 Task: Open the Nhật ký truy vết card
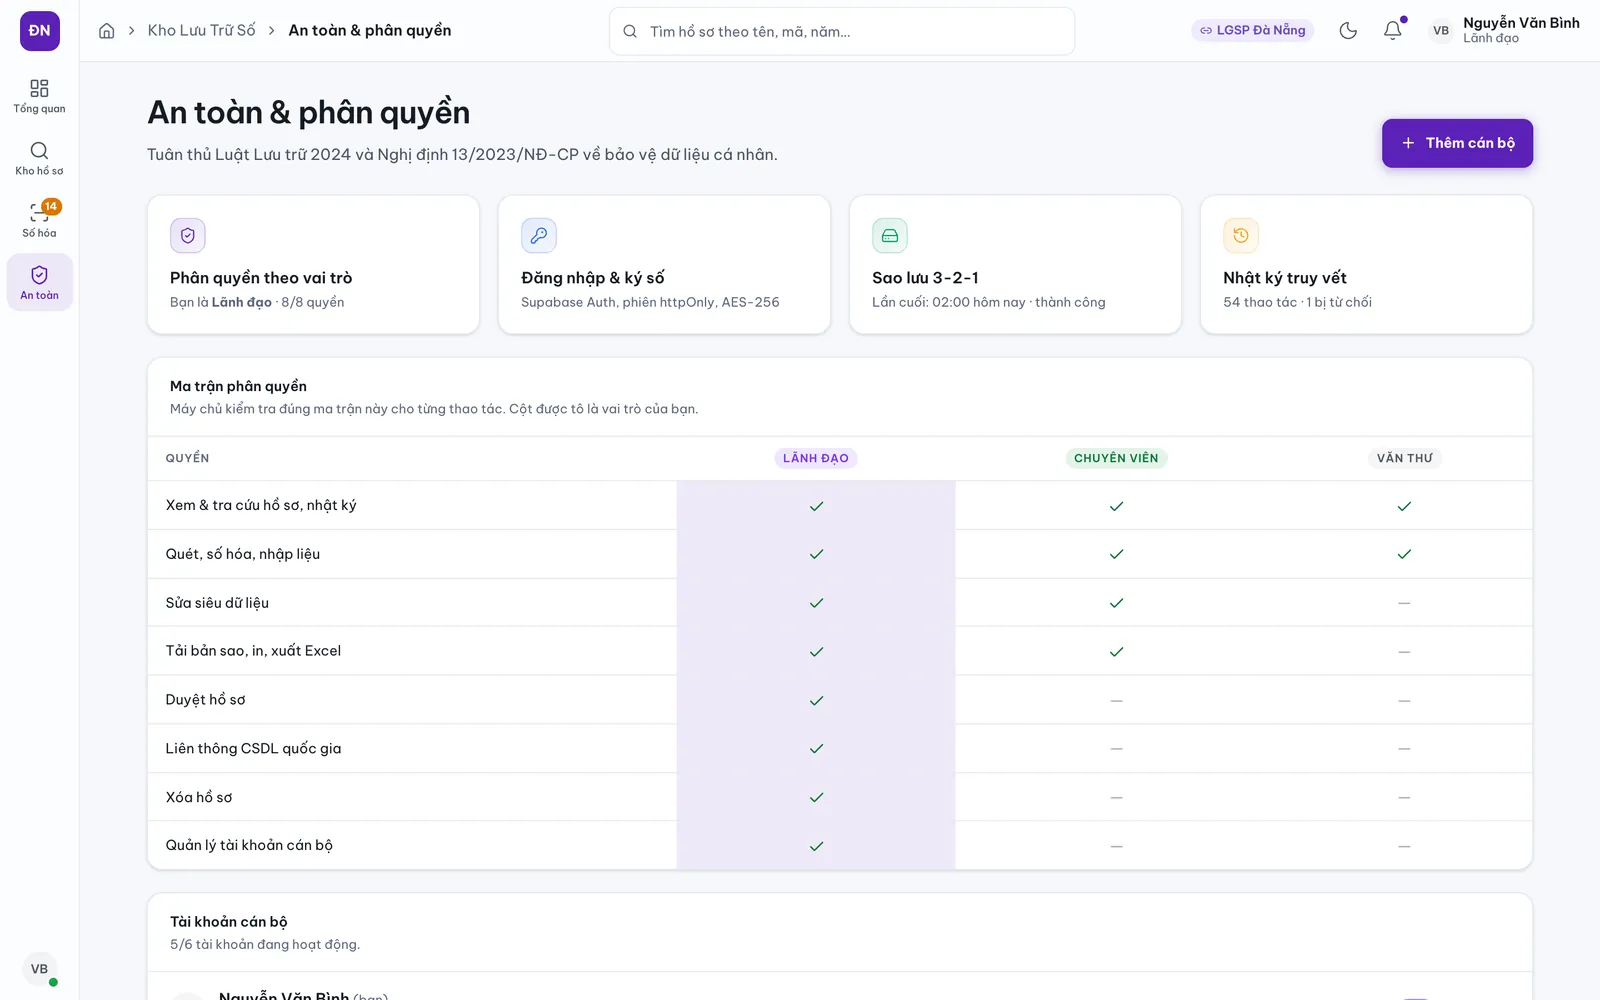[x=1366, y=265]
